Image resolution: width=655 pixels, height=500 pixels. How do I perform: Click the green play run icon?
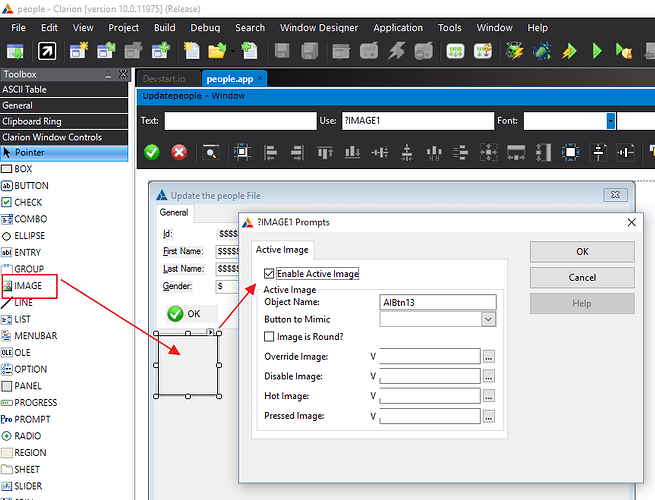[x=597, y=51]
